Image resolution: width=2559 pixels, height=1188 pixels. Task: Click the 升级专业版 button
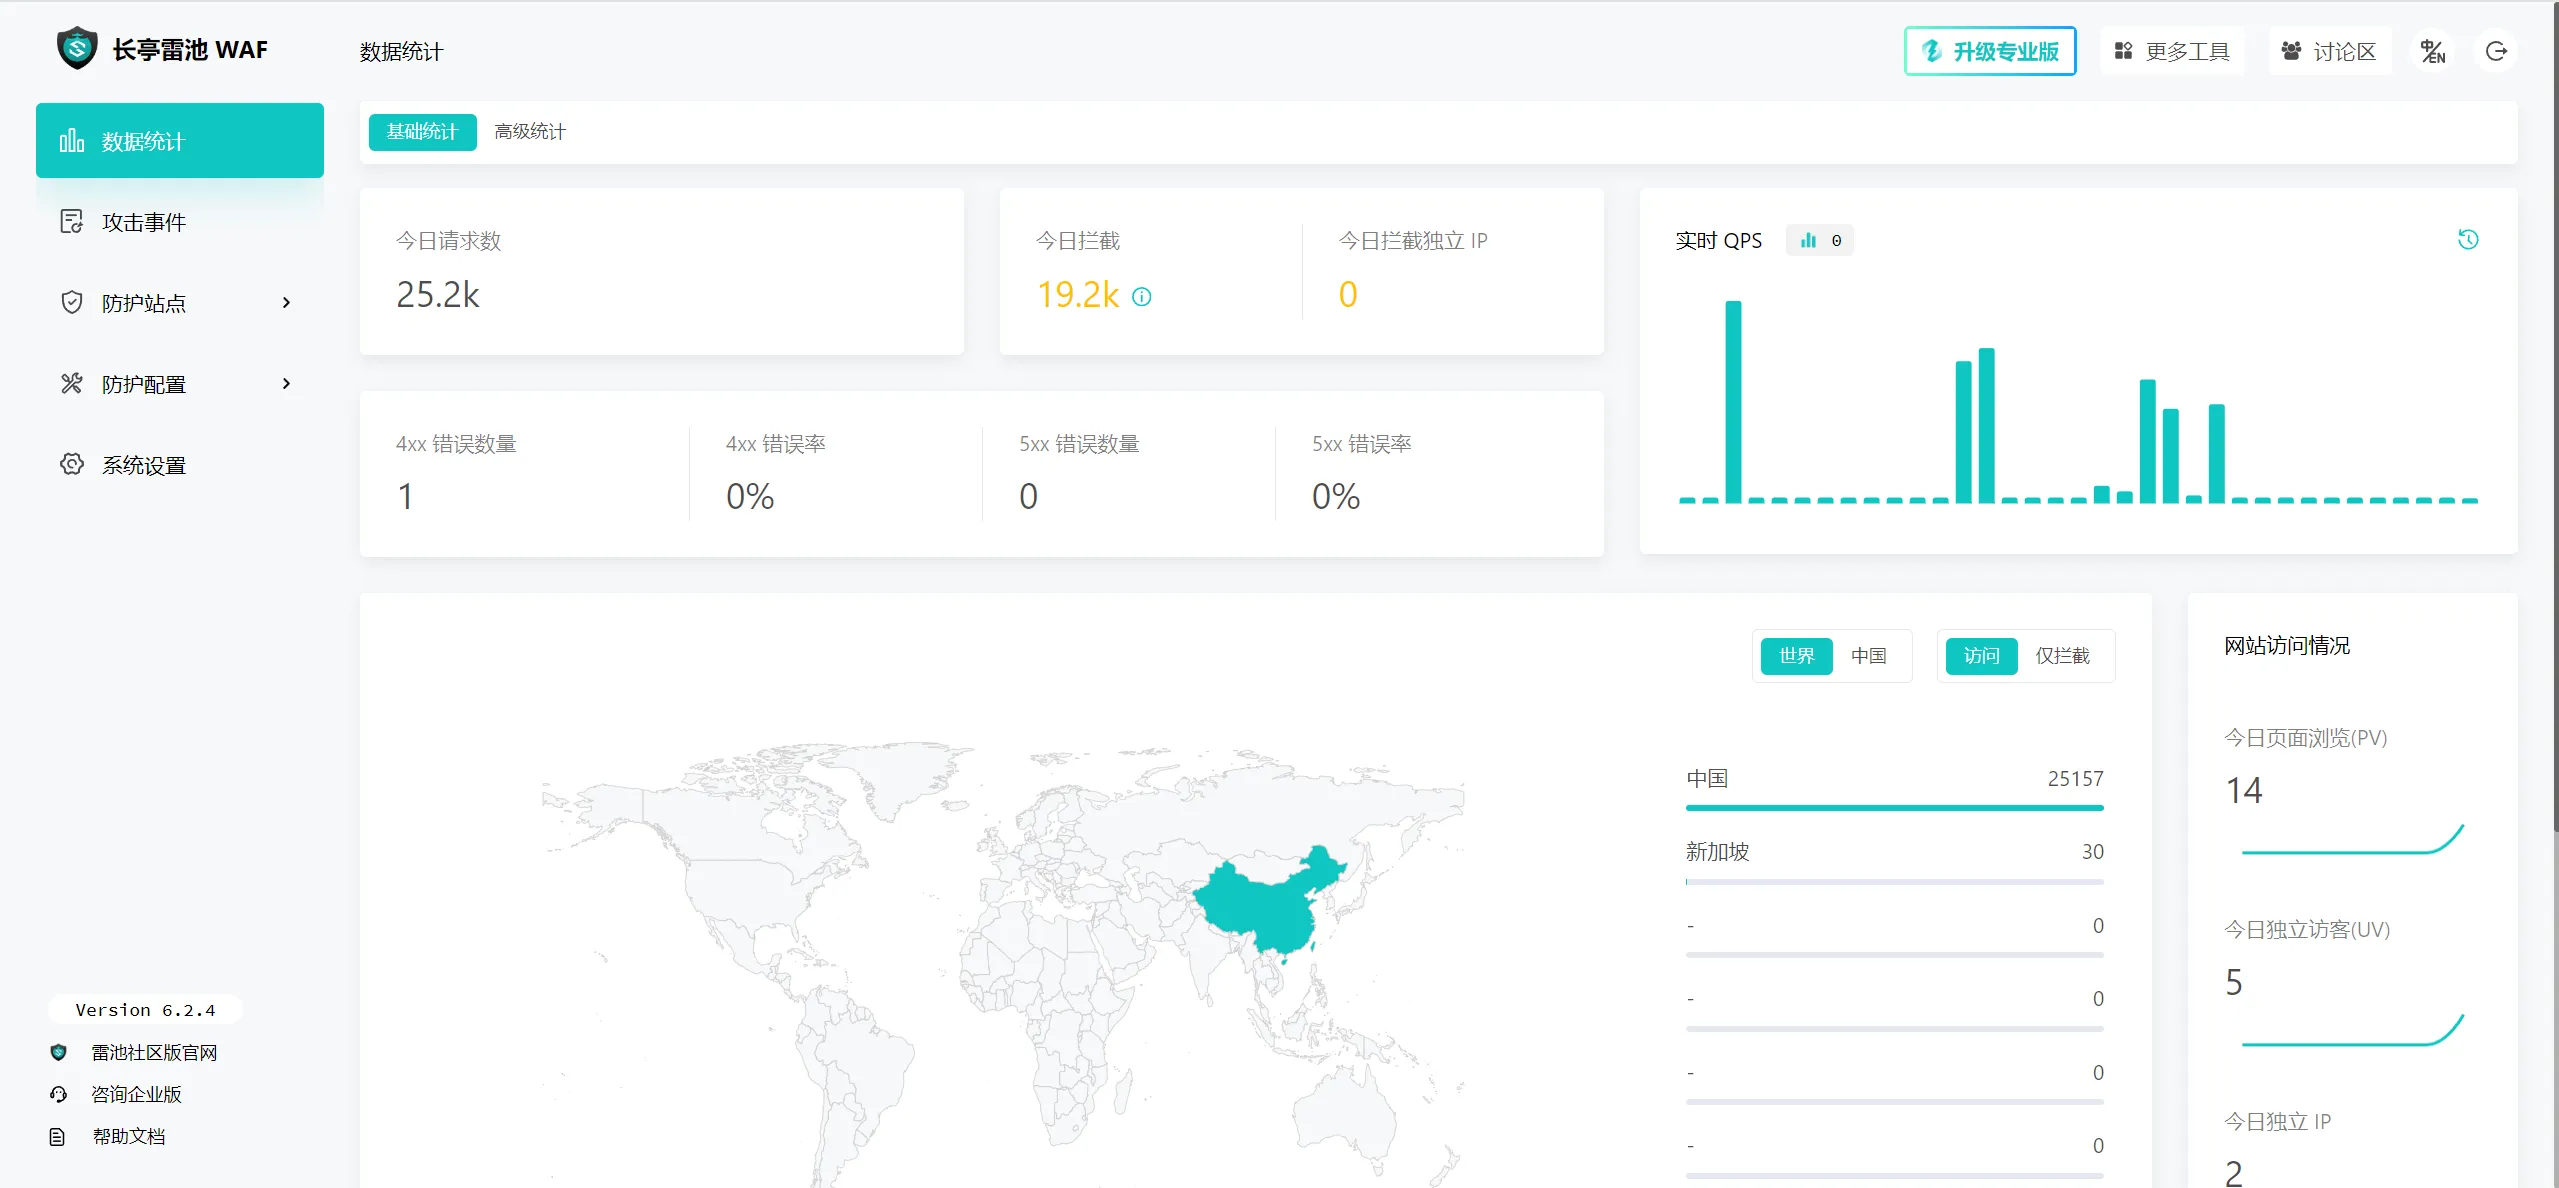[x=1990, y=51]
